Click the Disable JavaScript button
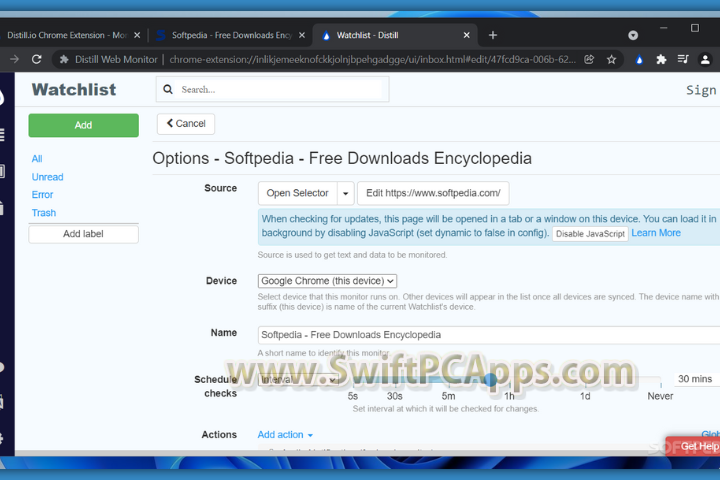The width and height of the screenshot is (720, 480). click(x=590, y=234)
